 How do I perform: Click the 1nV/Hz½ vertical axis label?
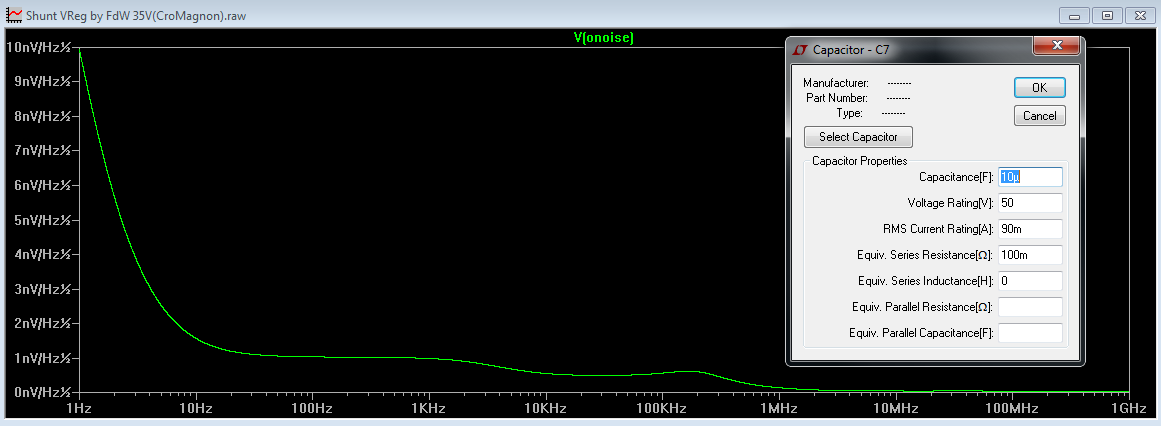tap(41, 358)
